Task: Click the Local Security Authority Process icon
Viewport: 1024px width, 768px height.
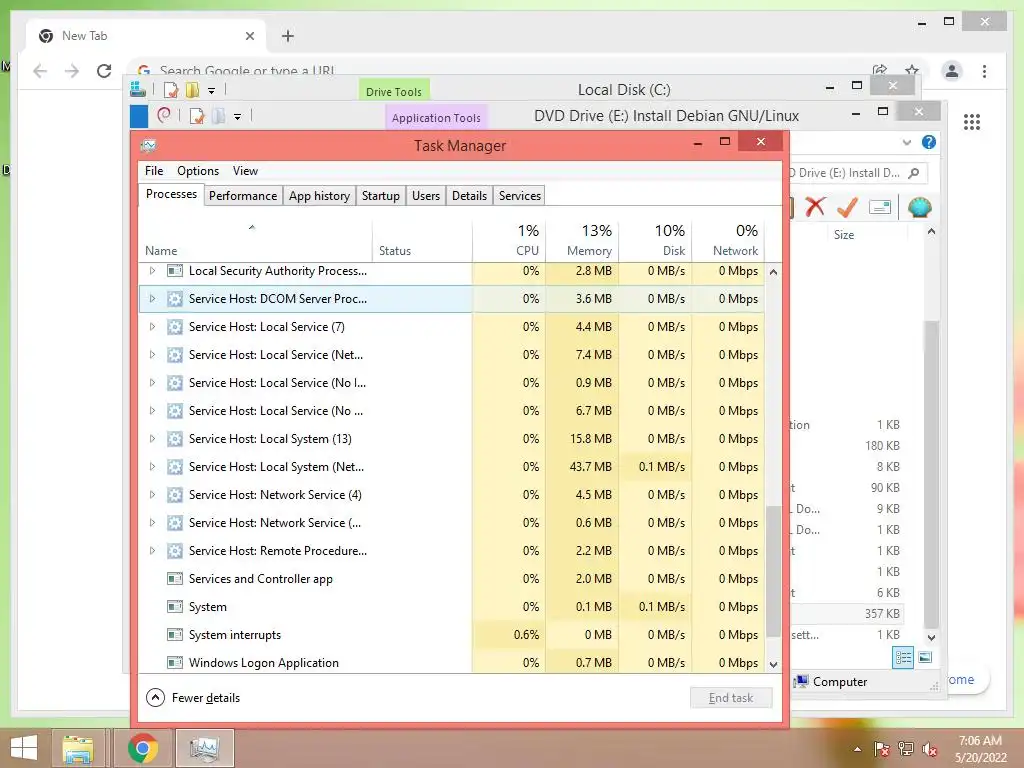Action: click(174, 270)
